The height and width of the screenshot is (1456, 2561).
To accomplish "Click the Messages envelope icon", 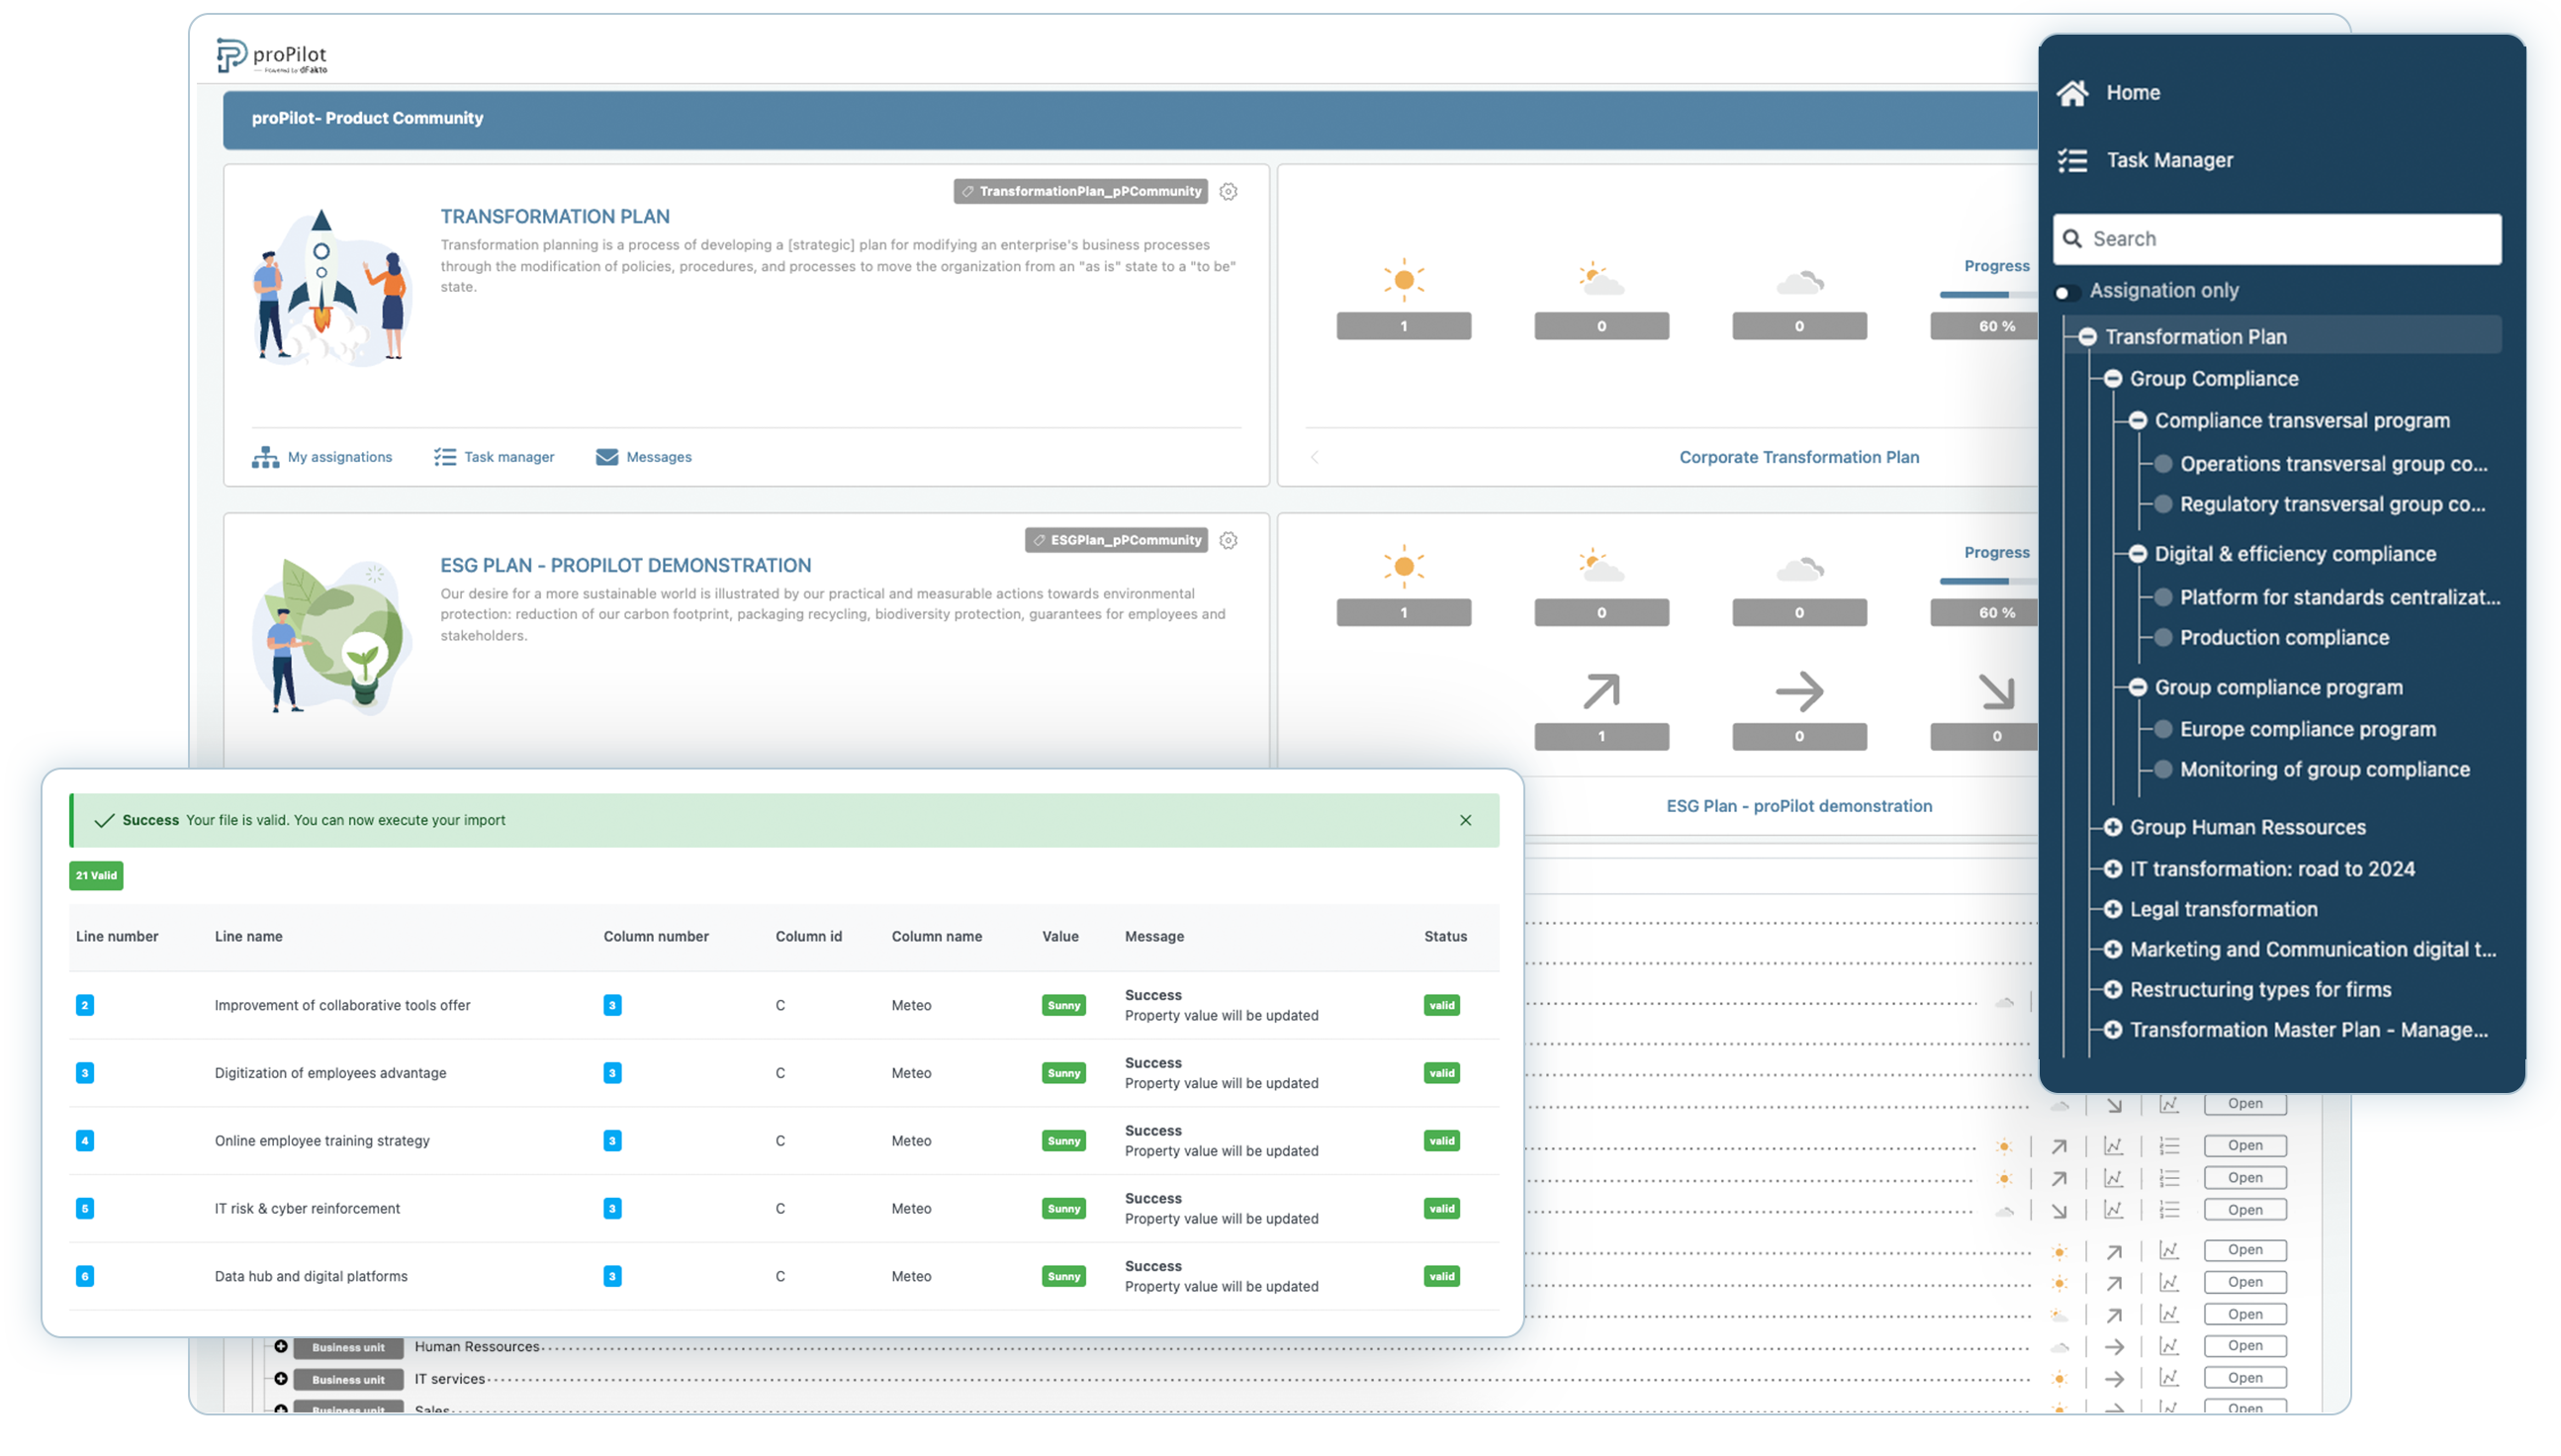I will pos(606,457).
